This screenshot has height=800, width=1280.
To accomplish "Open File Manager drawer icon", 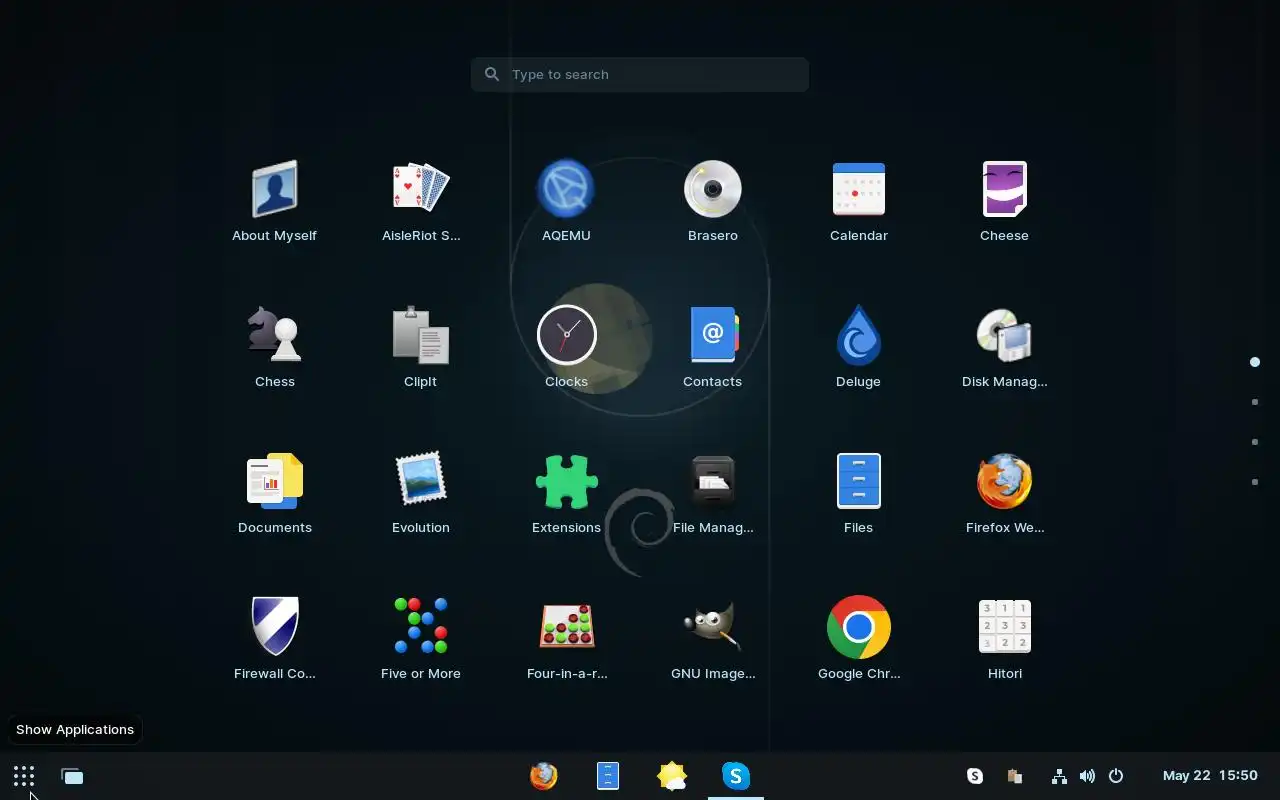I will point(712,493).
